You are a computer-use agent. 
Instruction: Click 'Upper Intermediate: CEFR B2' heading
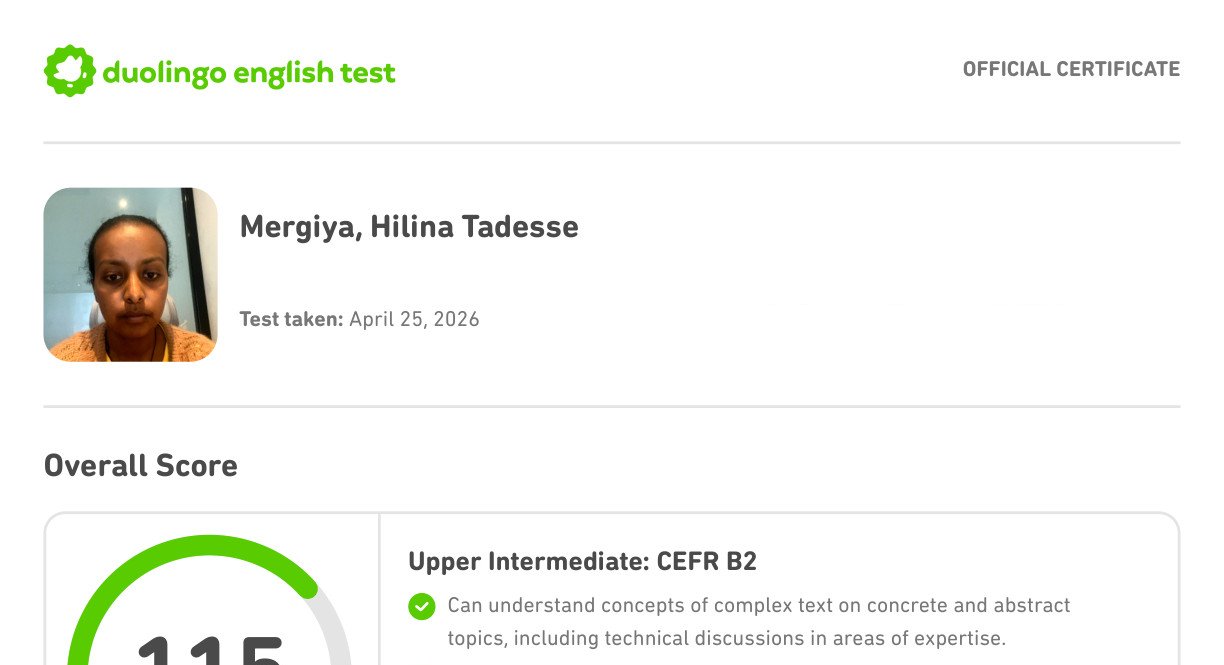[582, 562]
